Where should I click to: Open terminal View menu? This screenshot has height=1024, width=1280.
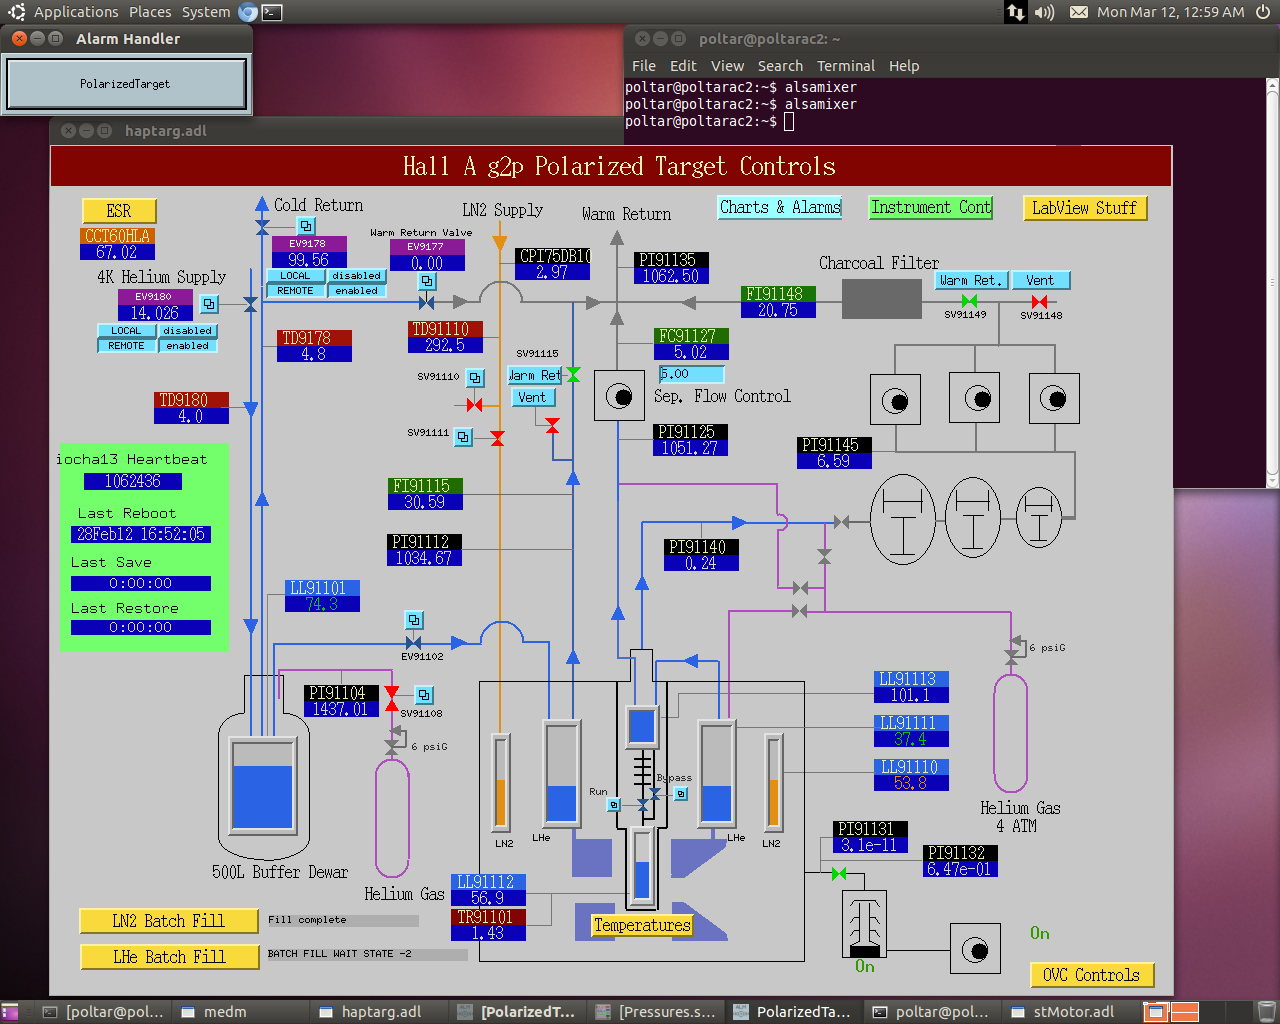727,66
